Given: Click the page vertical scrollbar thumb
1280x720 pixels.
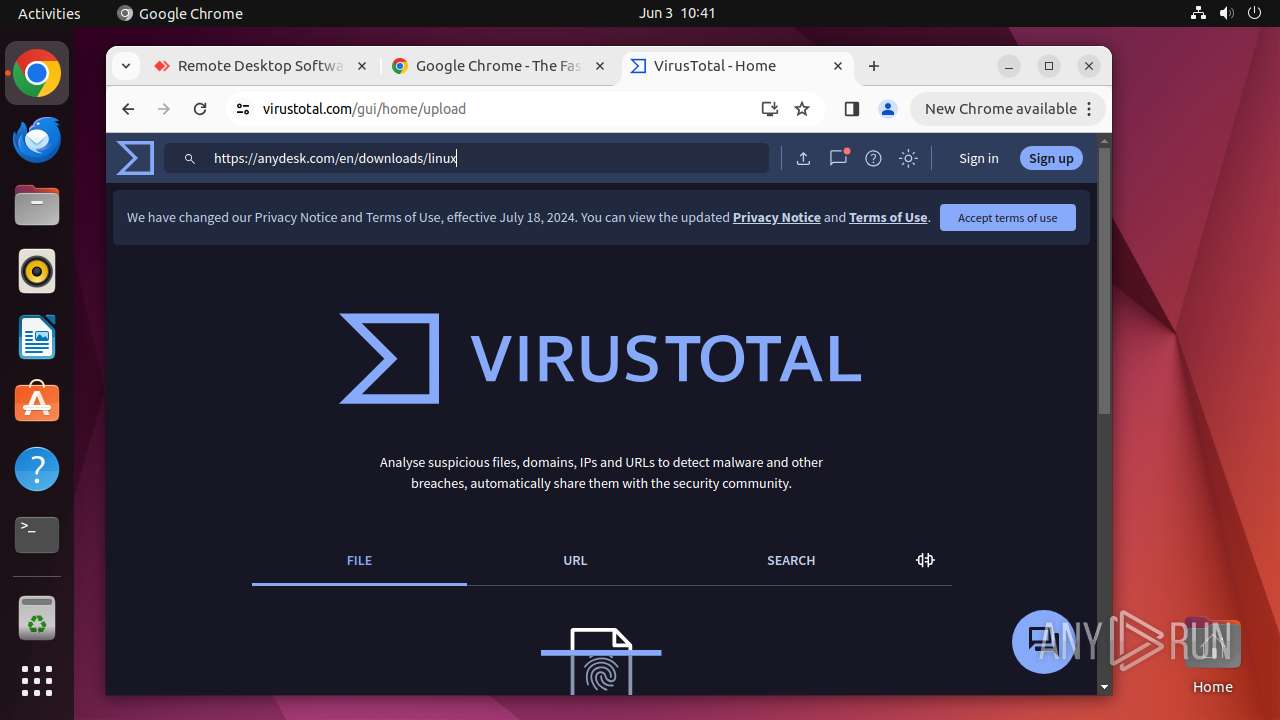Looking at the screenshot, I should [x=1104, y=280].
